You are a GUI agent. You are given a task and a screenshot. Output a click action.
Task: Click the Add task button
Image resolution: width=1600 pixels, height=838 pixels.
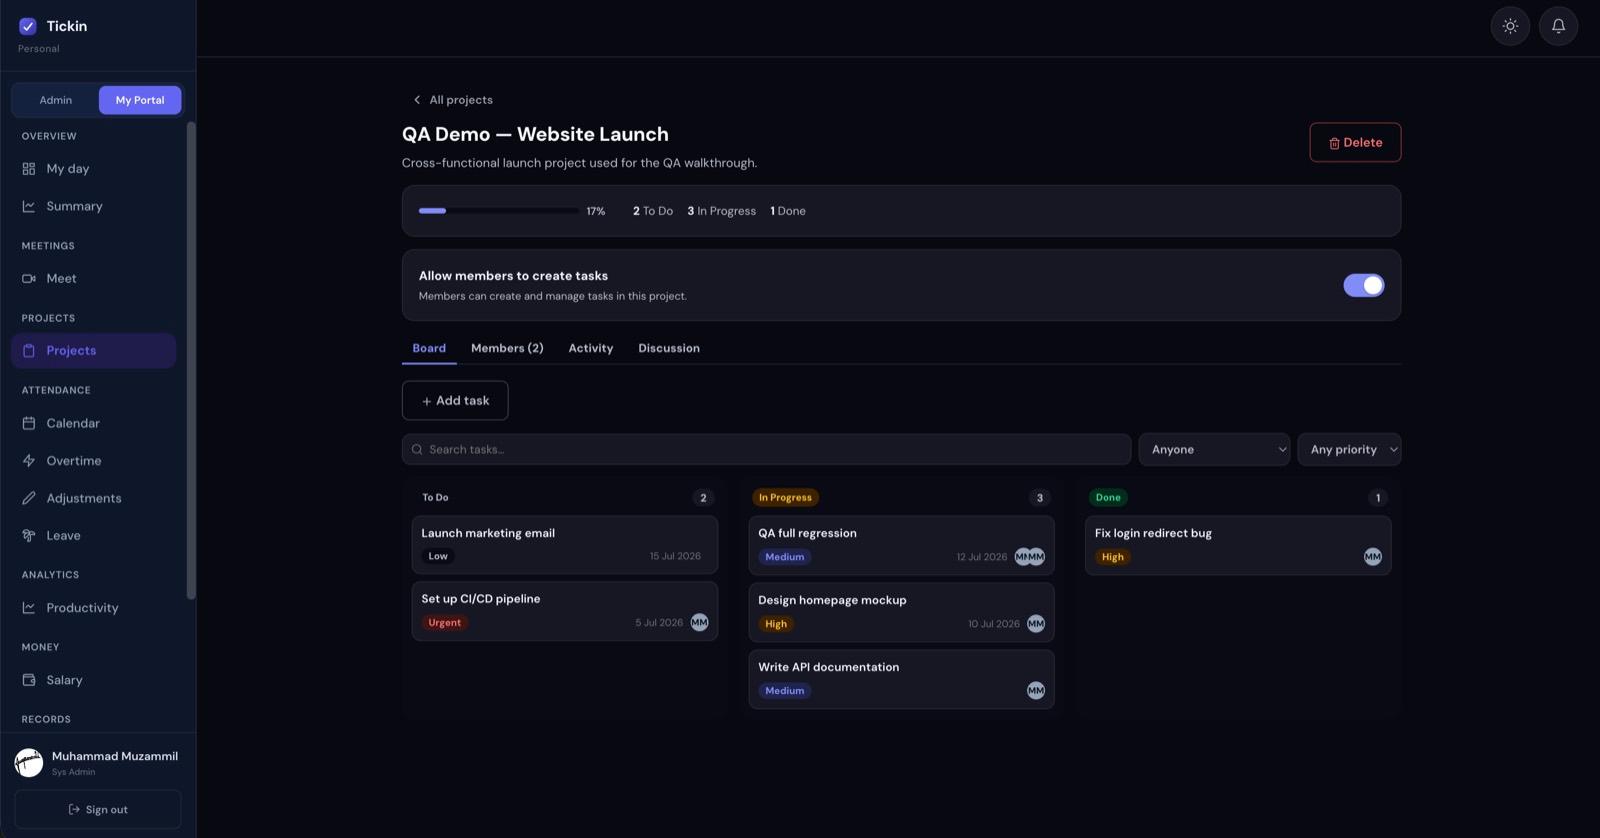point(455,400)
